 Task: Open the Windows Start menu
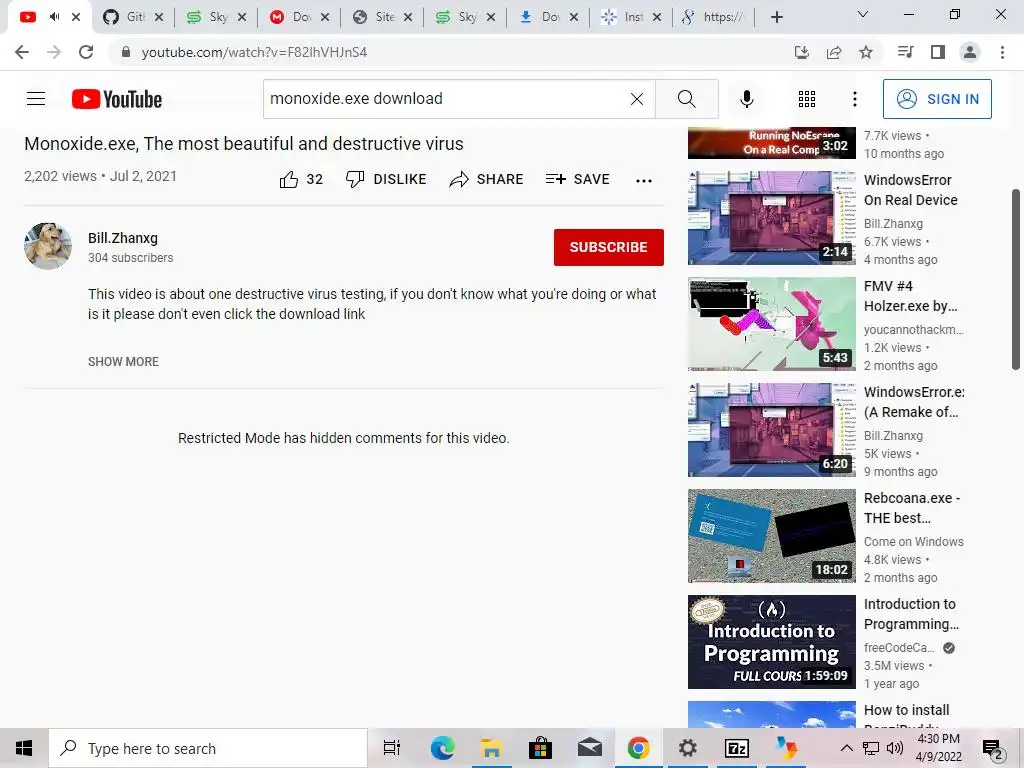point(24,748)
